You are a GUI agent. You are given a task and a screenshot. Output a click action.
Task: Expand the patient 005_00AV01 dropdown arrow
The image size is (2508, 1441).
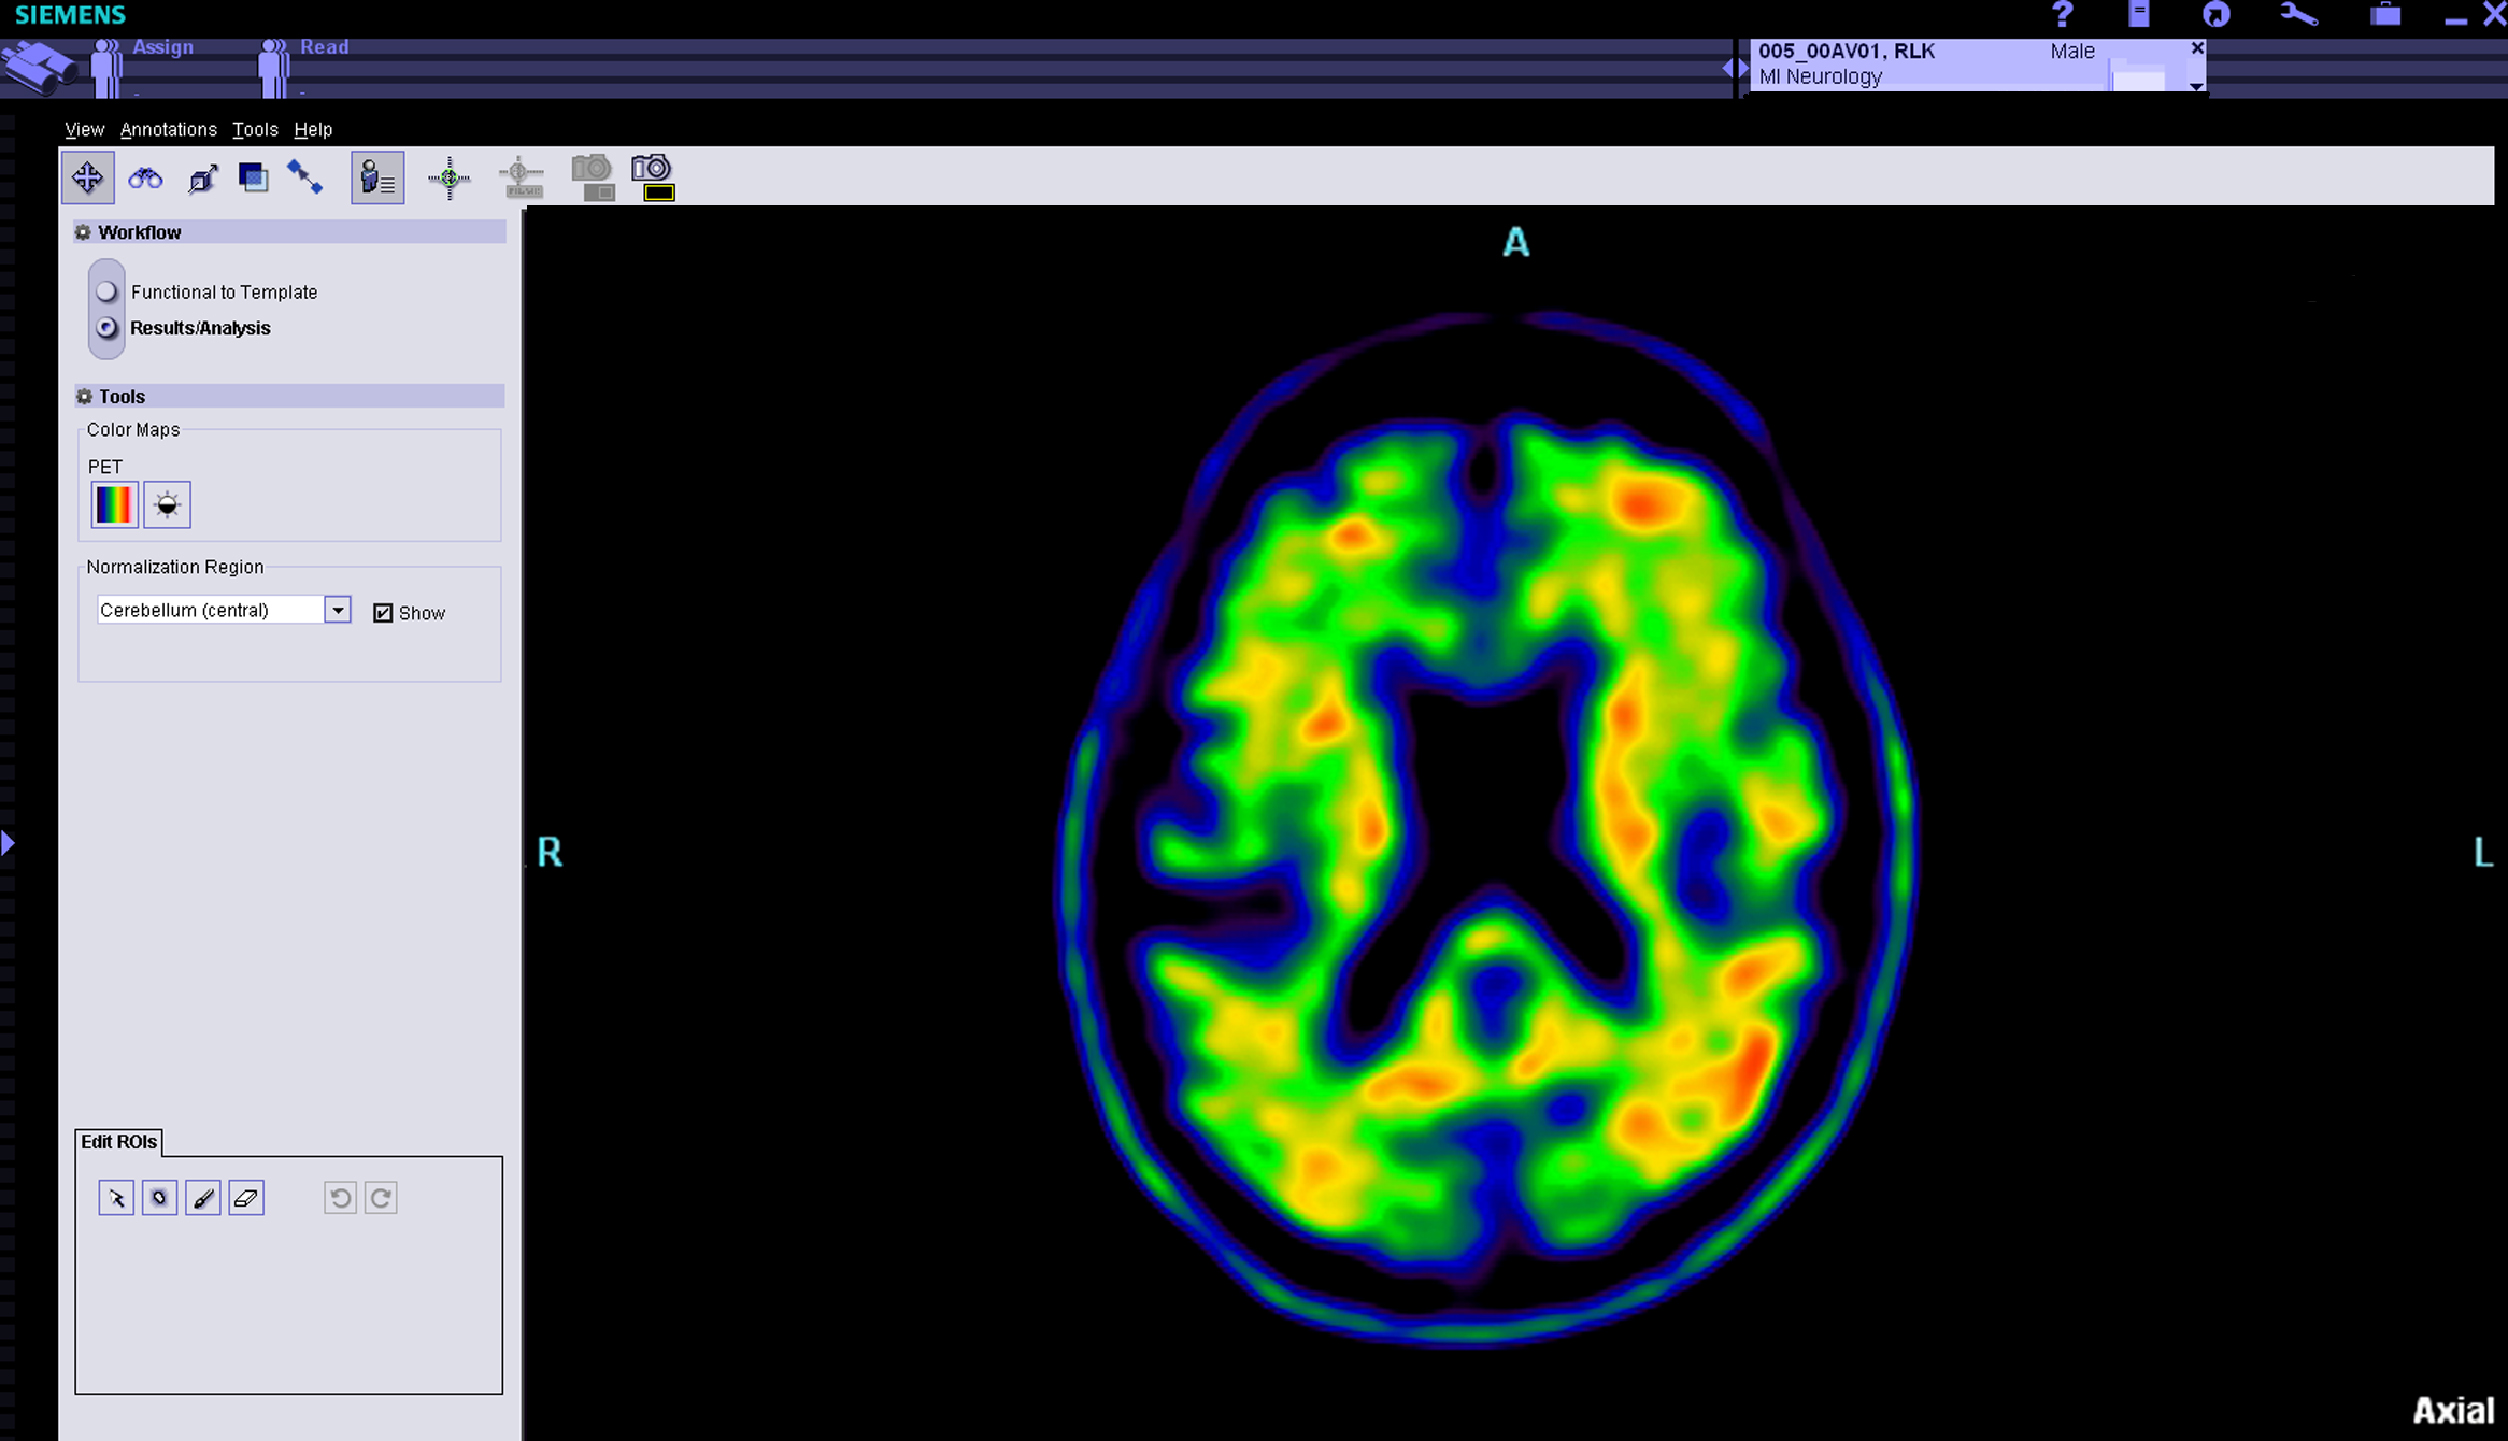[2196, 86]
